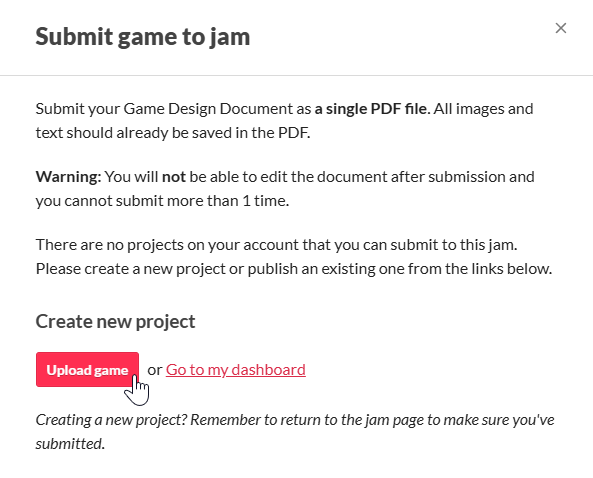Click the italic "Creating a new project?" text

tap(111, 420)
